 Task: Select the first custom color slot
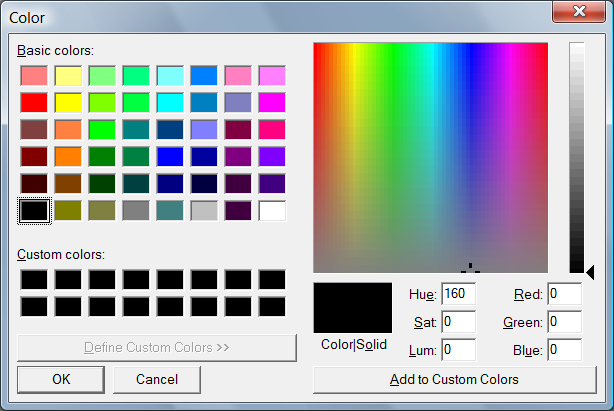point(34,279)
